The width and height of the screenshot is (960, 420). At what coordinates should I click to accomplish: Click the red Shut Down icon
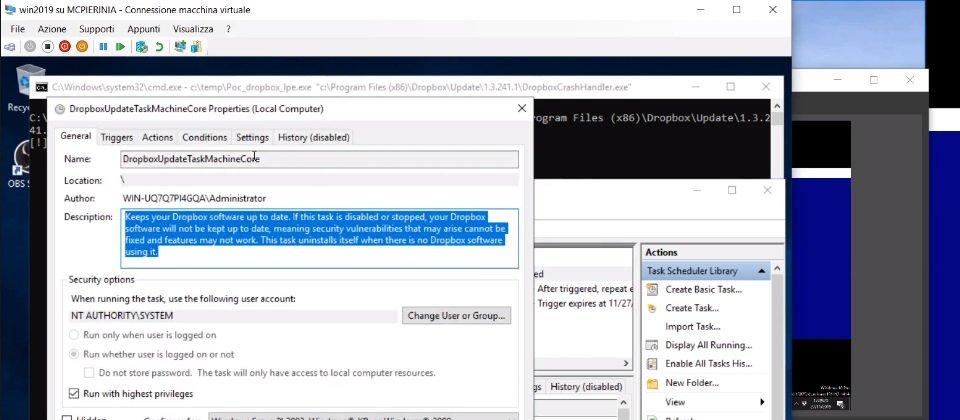click(x=64, y=47)
